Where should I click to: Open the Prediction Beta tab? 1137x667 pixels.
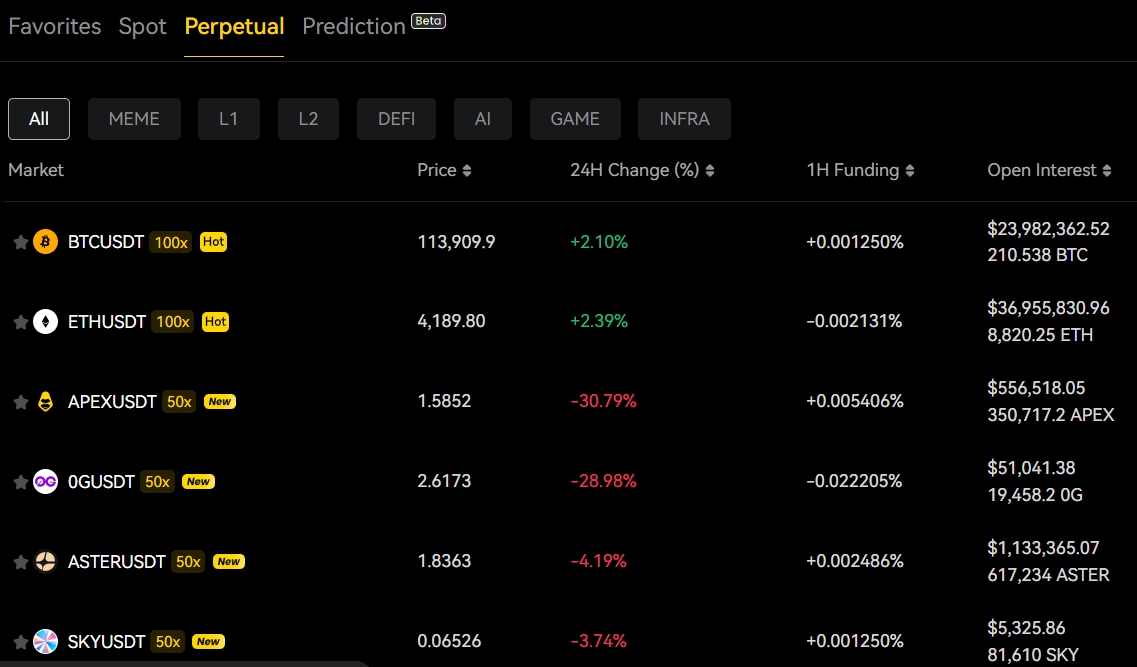click(354, 26)
